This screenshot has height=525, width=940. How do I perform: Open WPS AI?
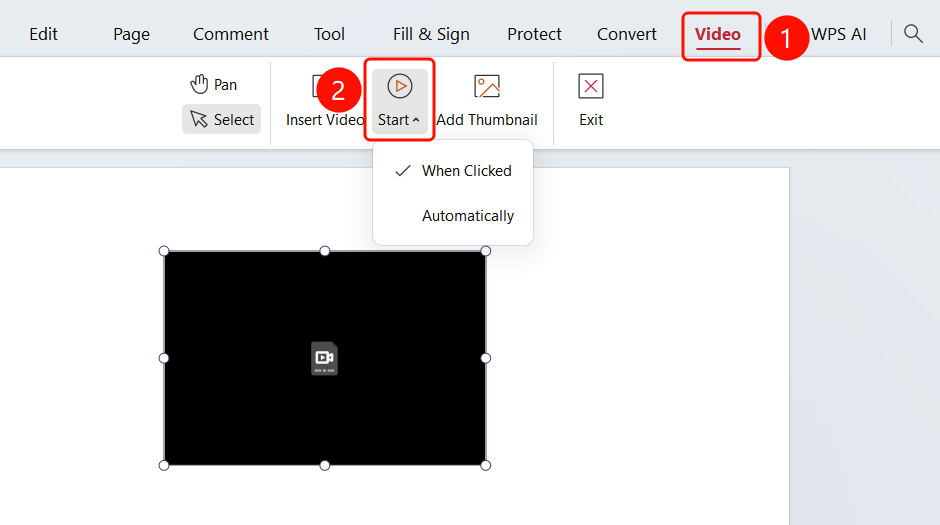[839, 34]
